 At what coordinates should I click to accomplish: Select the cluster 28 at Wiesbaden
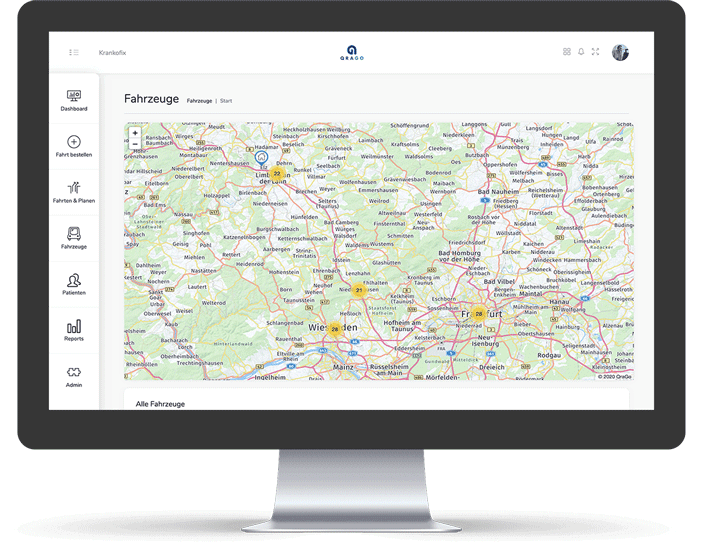click(335, 329)
